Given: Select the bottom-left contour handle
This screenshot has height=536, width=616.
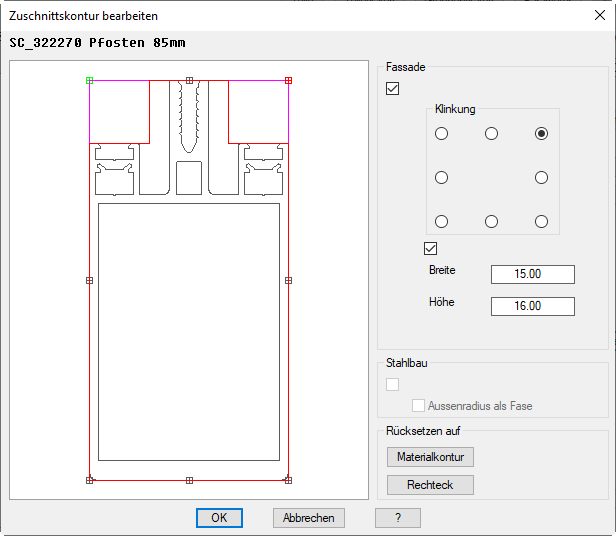Looking at the screenshot, I should coord(89,480).
